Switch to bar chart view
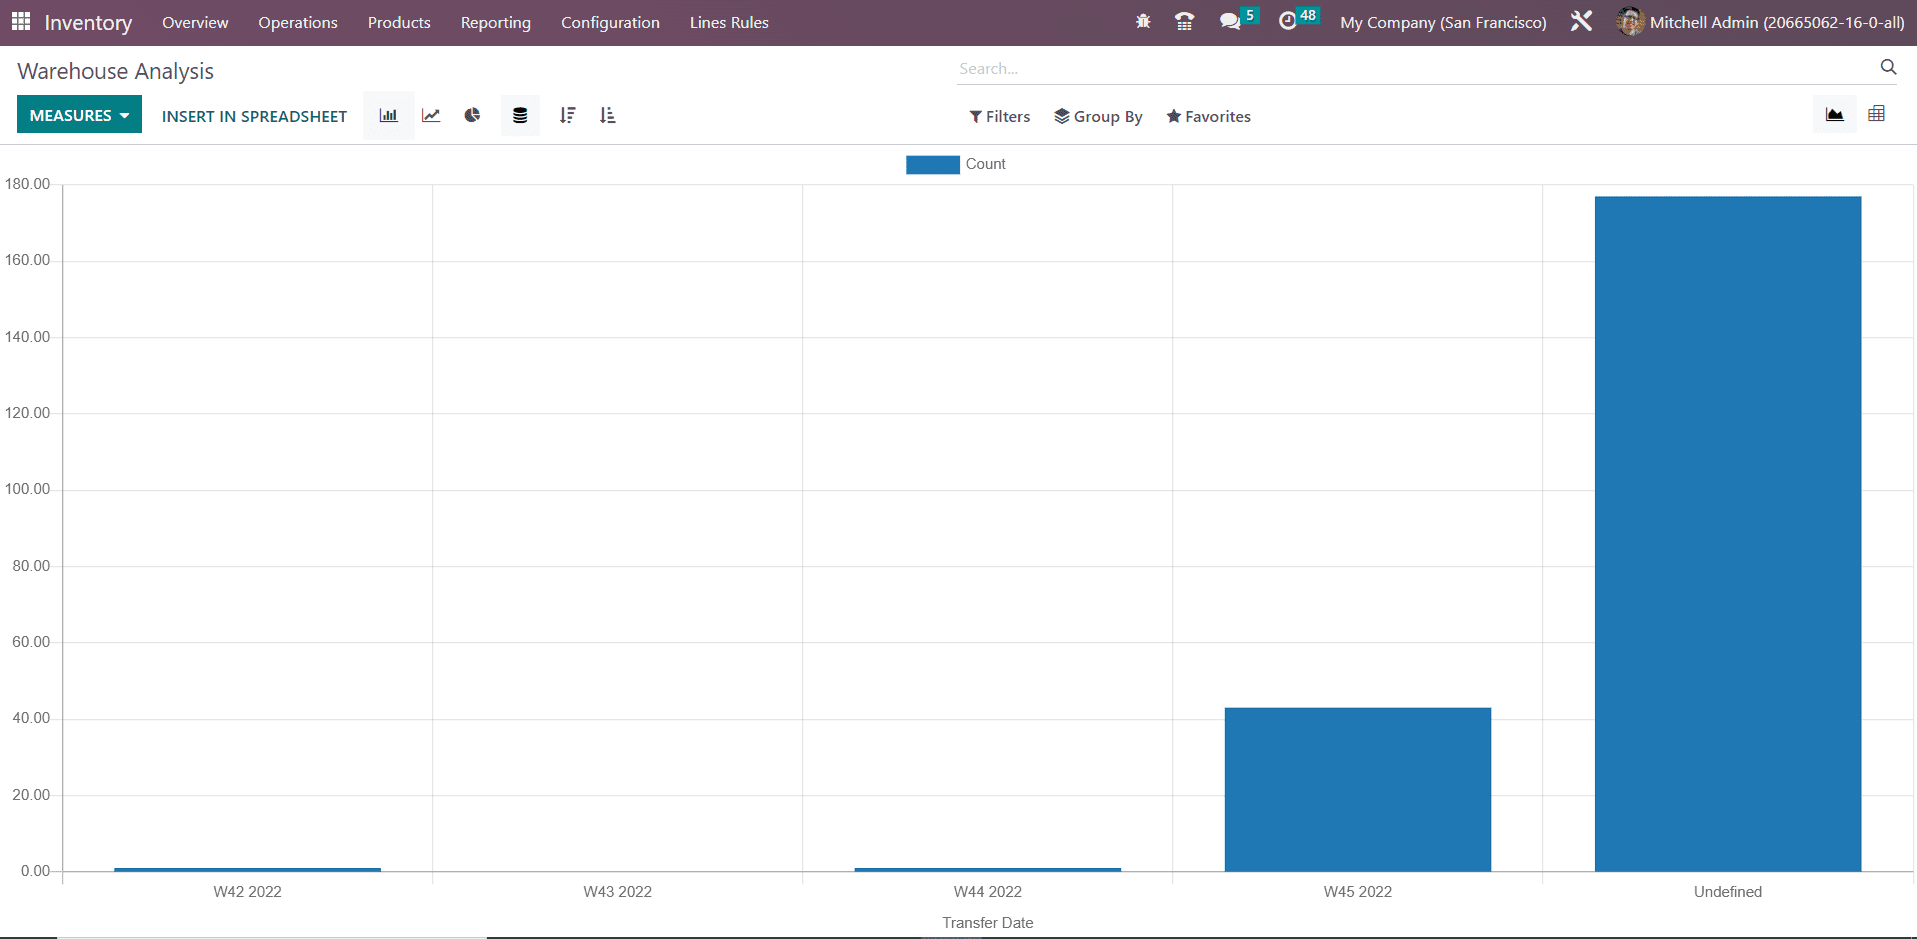The width and height of the screenshot is (1917, 939). point(389,116)
